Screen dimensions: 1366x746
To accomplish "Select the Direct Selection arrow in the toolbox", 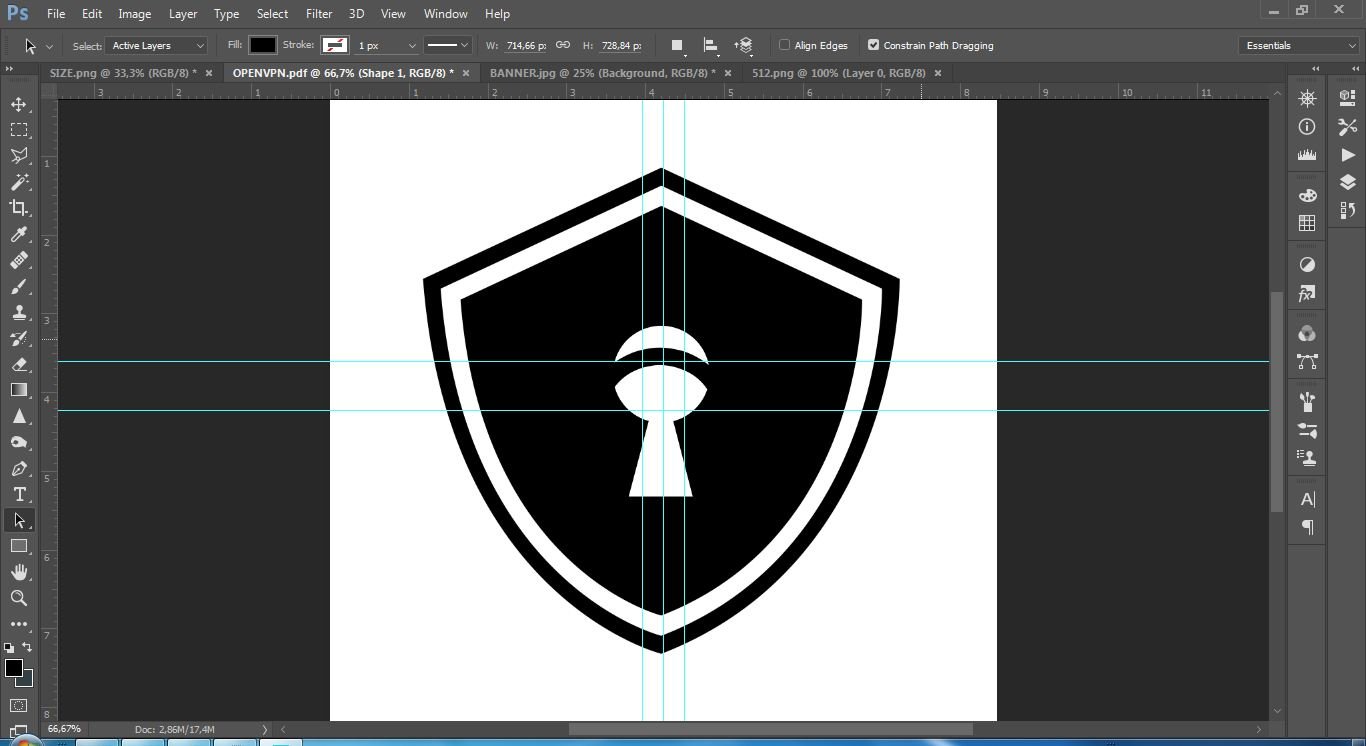I will tap(19, 520).
